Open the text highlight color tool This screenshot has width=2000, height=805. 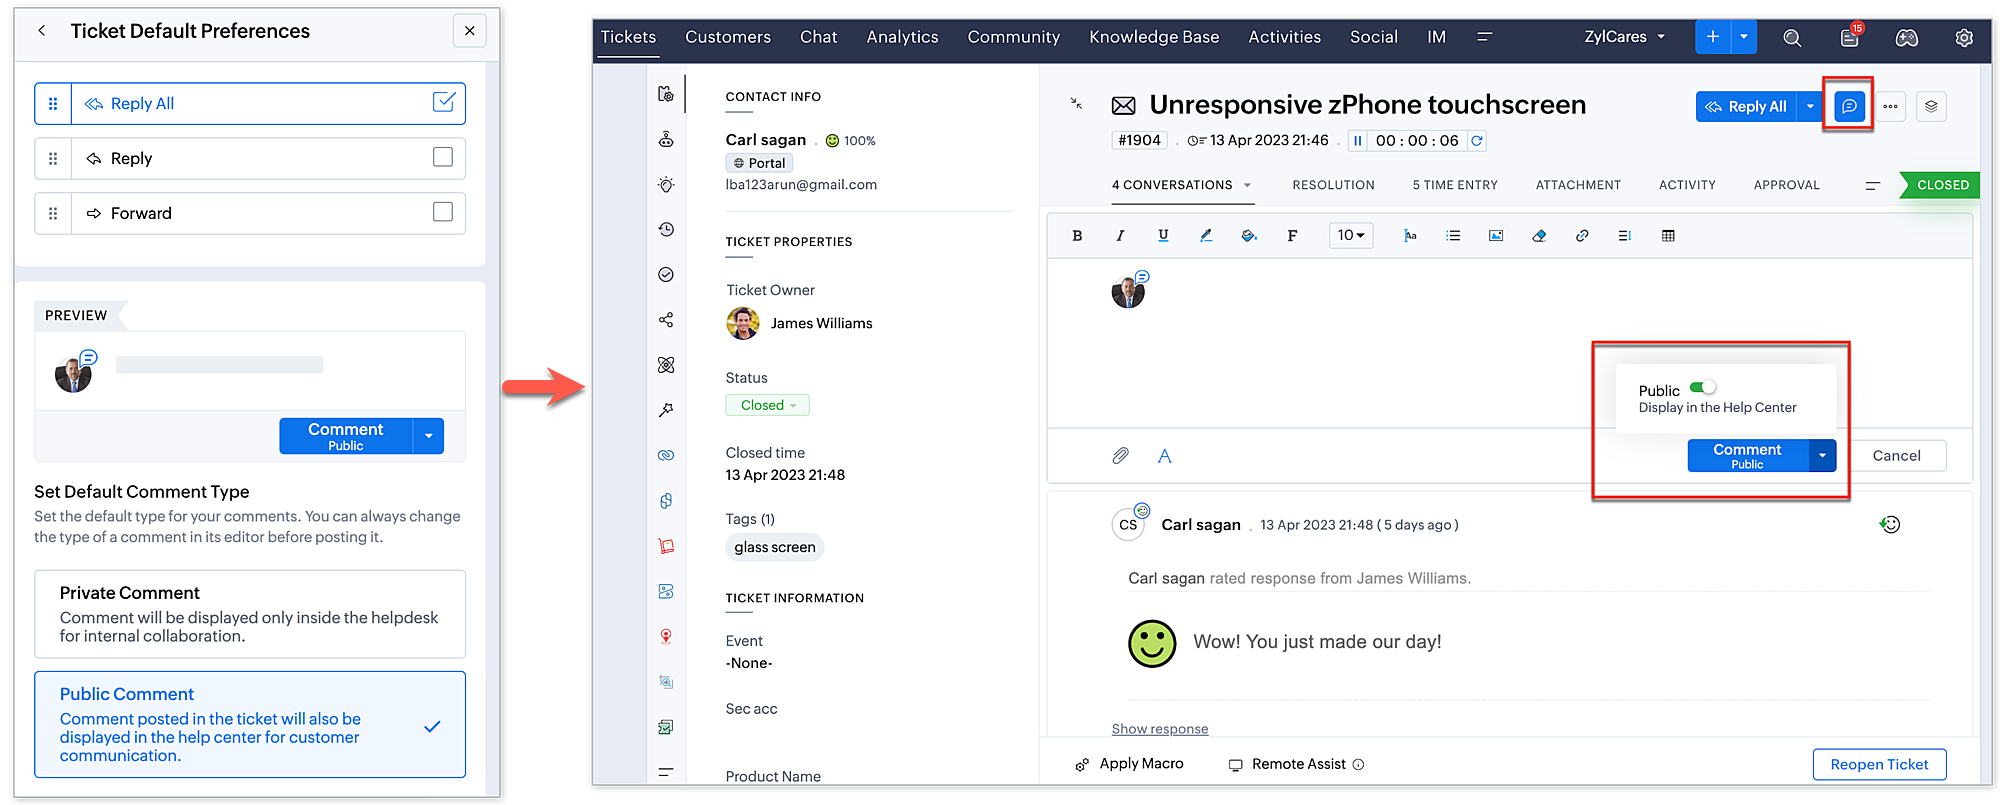click(1206, 236)
